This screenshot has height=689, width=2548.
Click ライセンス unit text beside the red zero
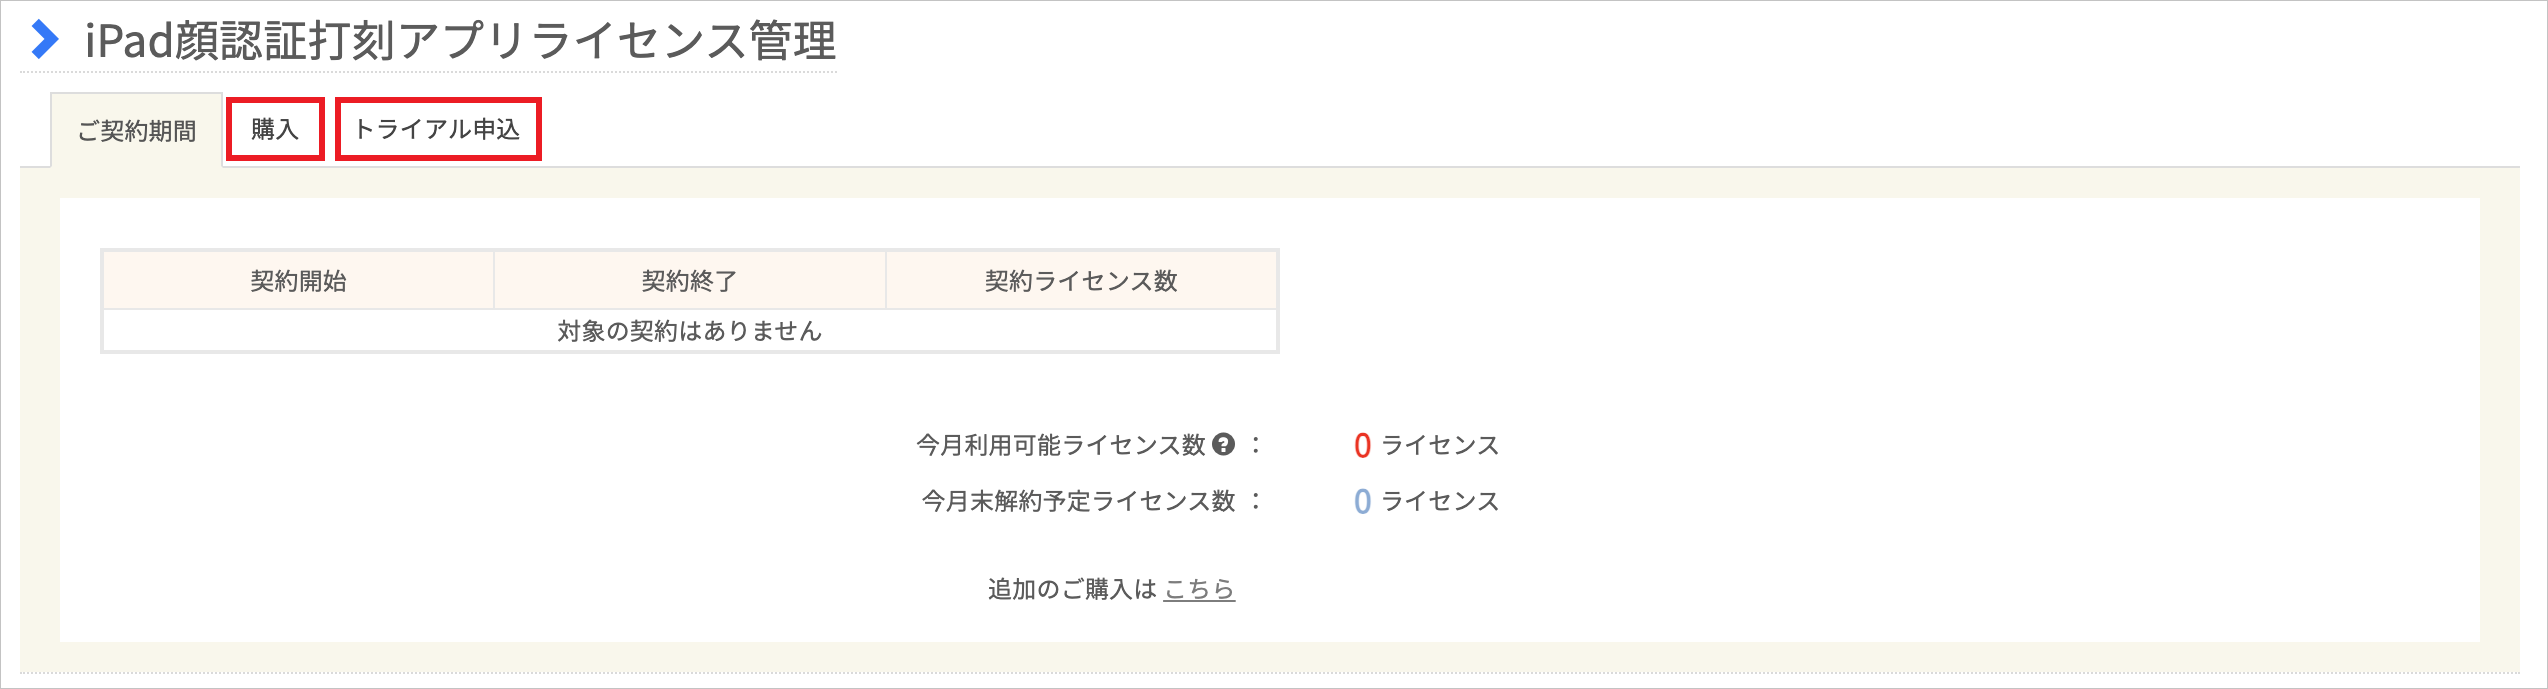(1440, 445)
